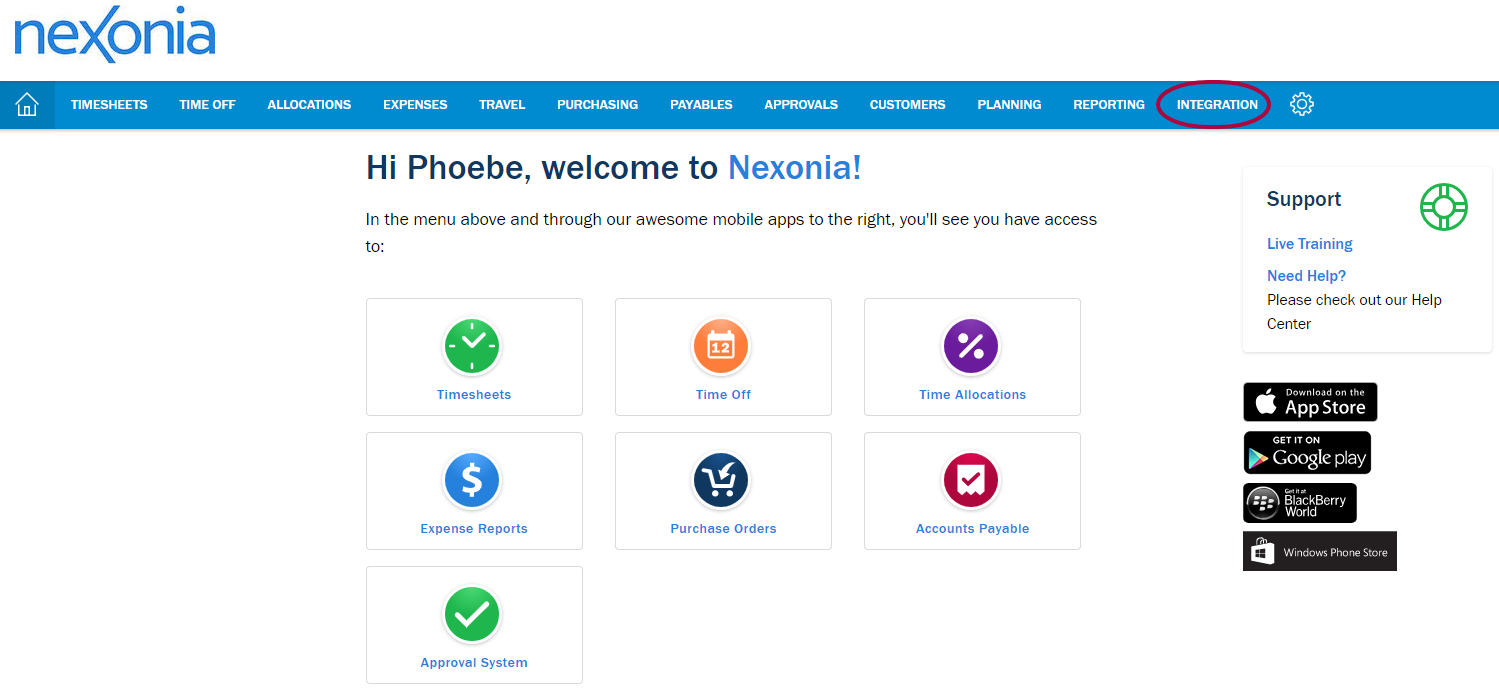The image size is (1499, 696).
Task: Click the purple Time Allocations percent icon
Action: point(971,346)
